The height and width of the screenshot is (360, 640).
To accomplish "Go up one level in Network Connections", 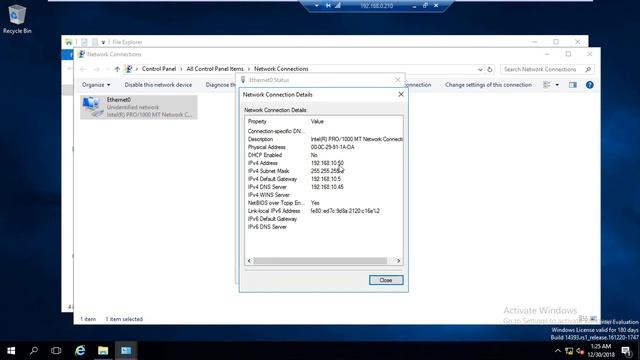I will [117, 69].
